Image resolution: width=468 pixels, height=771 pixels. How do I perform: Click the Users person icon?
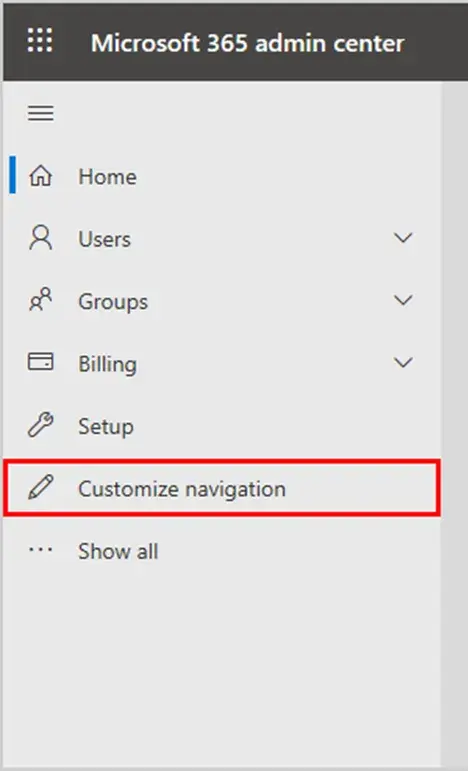coord(41,238)
